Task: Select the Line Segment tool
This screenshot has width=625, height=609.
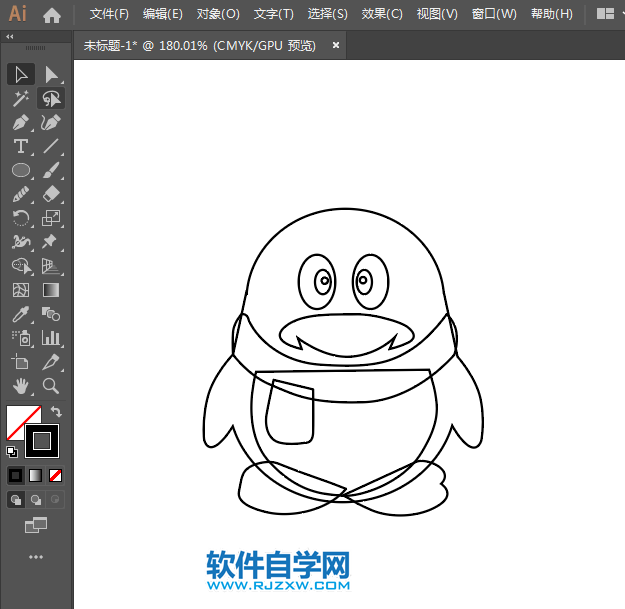Action: [x=51, y=146]
